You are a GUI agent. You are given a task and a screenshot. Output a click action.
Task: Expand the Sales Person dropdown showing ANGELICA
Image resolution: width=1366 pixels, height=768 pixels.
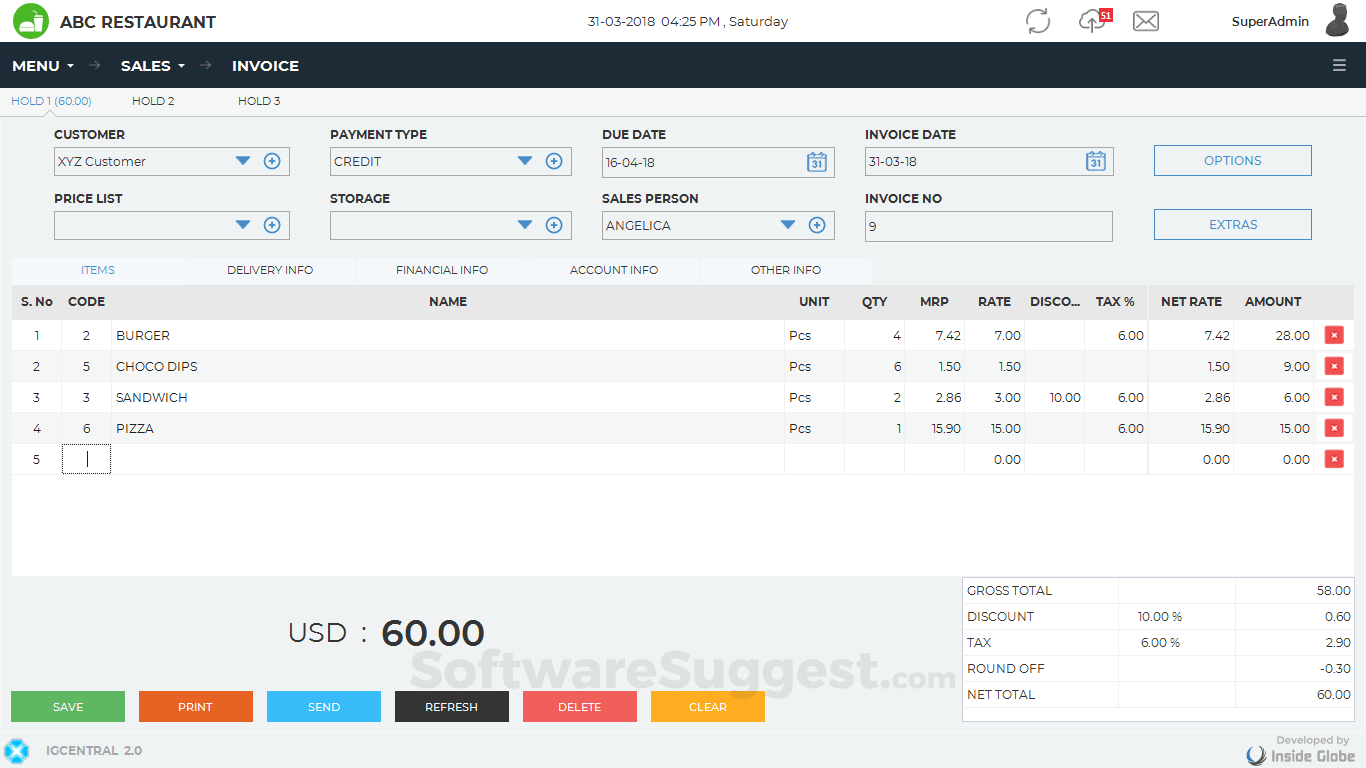tap(788, 225)
